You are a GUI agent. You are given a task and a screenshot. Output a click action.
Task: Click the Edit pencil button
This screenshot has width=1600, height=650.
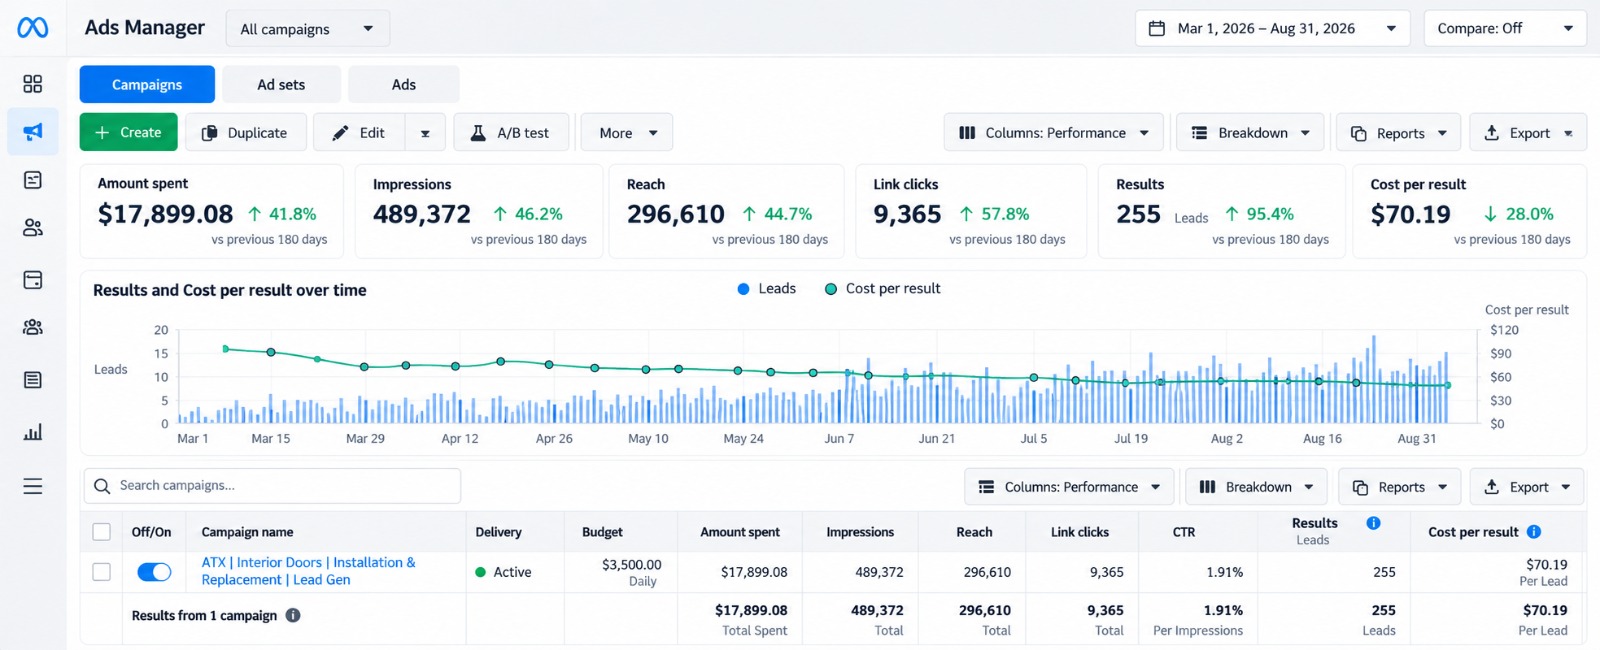pos(359,132)
